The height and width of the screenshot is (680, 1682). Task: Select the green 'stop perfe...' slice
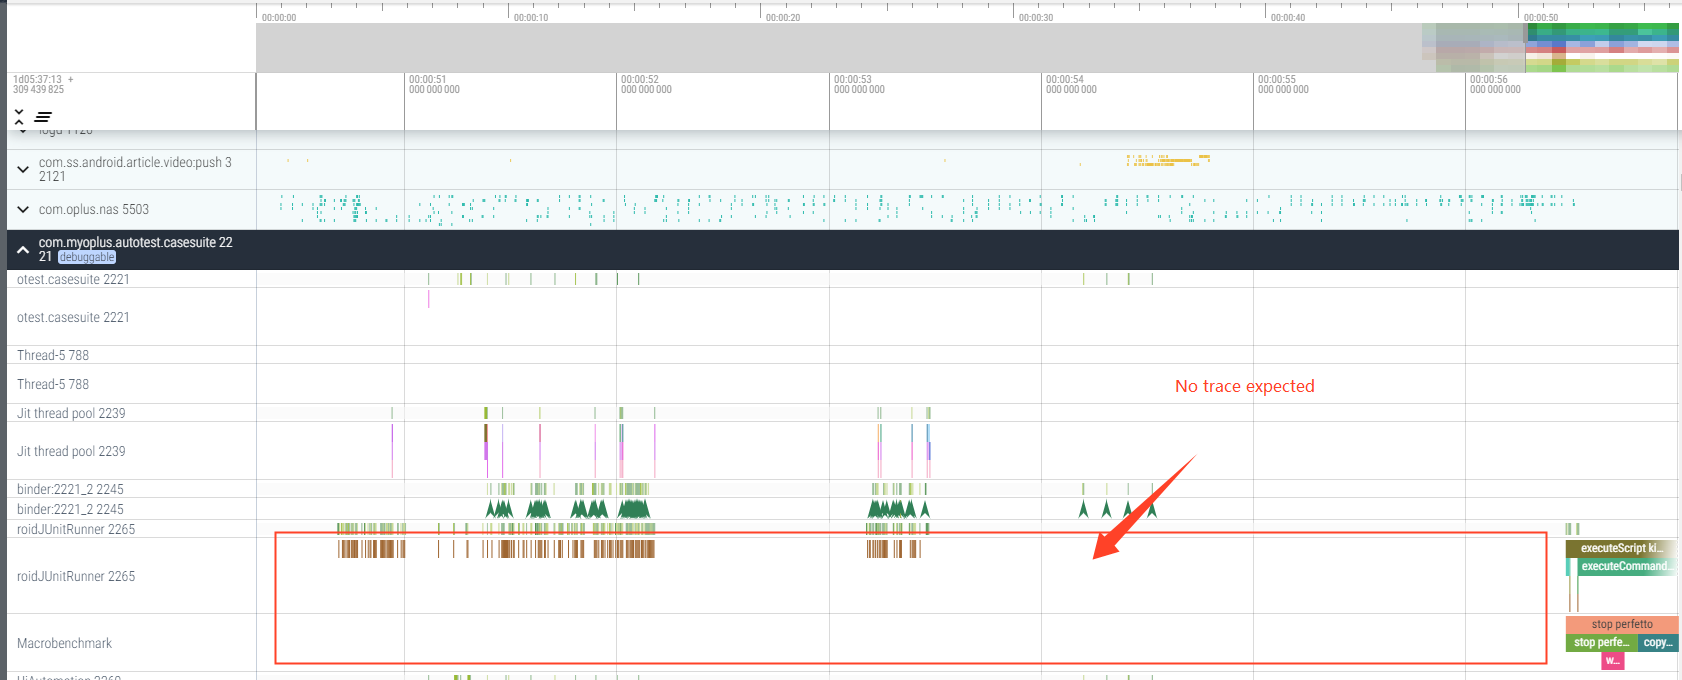pos(1600,642)
